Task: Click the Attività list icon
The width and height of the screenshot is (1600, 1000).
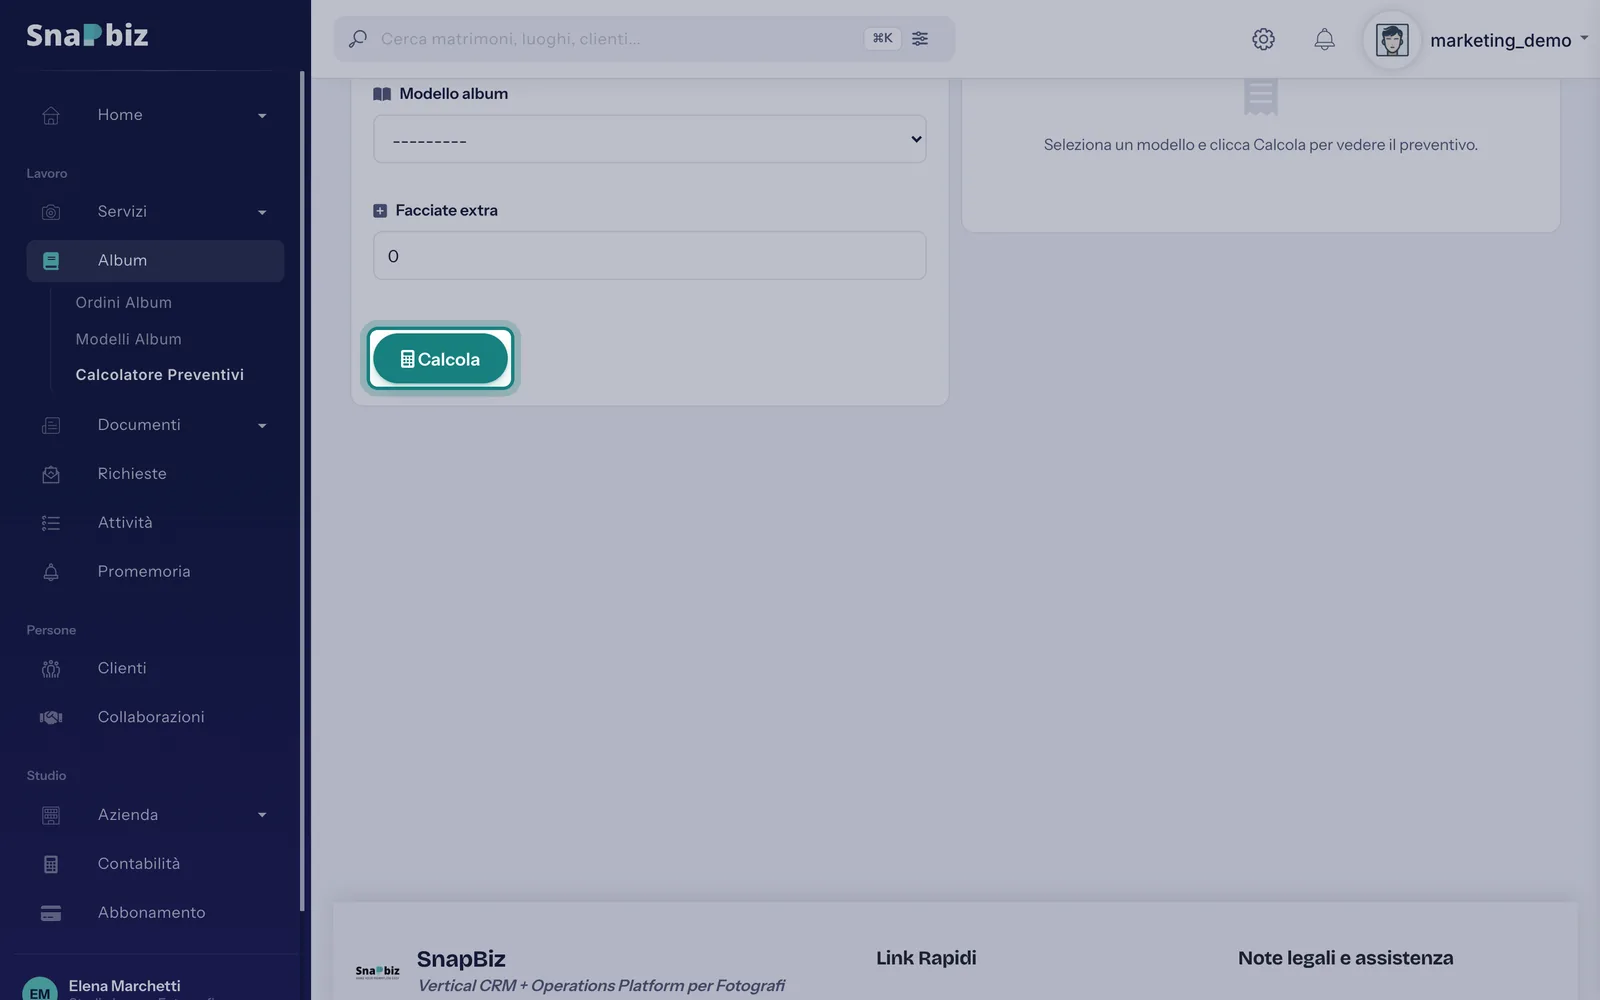Action: 51,523
